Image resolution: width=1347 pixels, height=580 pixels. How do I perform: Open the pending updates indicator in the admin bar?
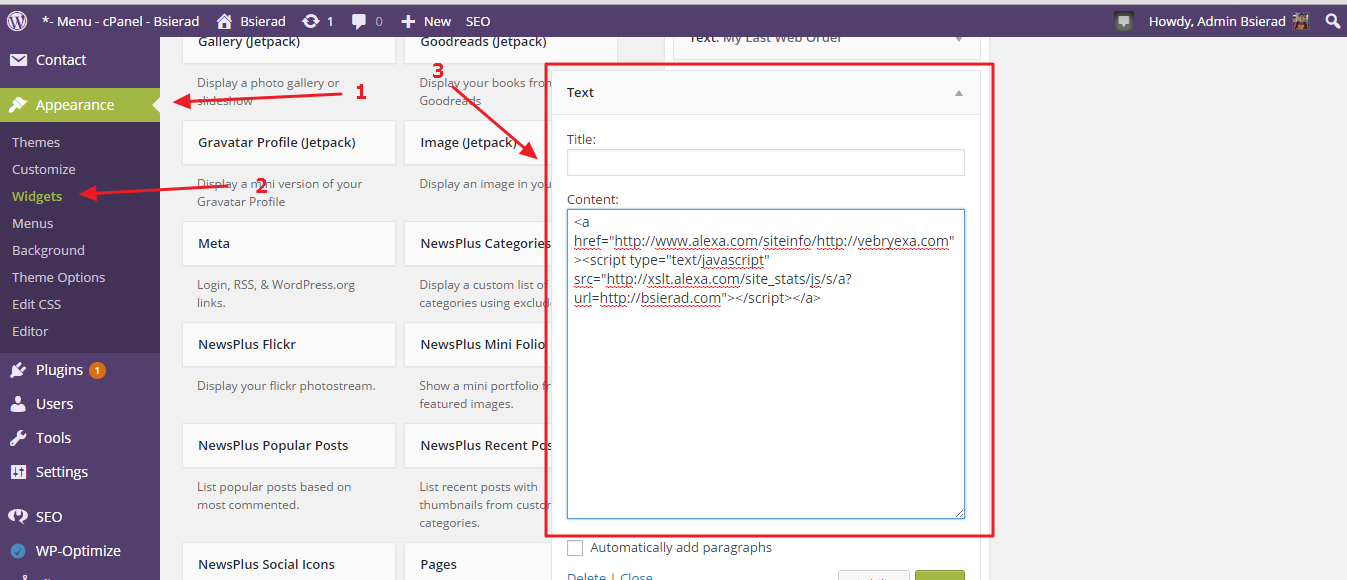(x=317, y=20)
